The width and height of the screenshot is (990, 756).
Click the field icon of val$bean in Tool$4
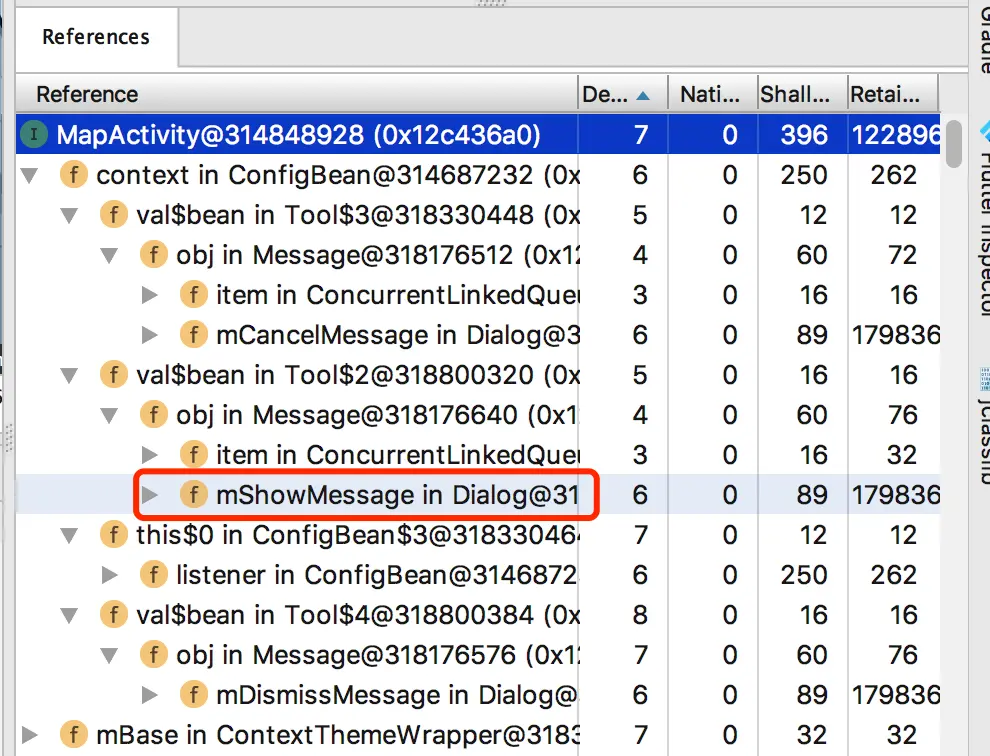coord(114,615)
